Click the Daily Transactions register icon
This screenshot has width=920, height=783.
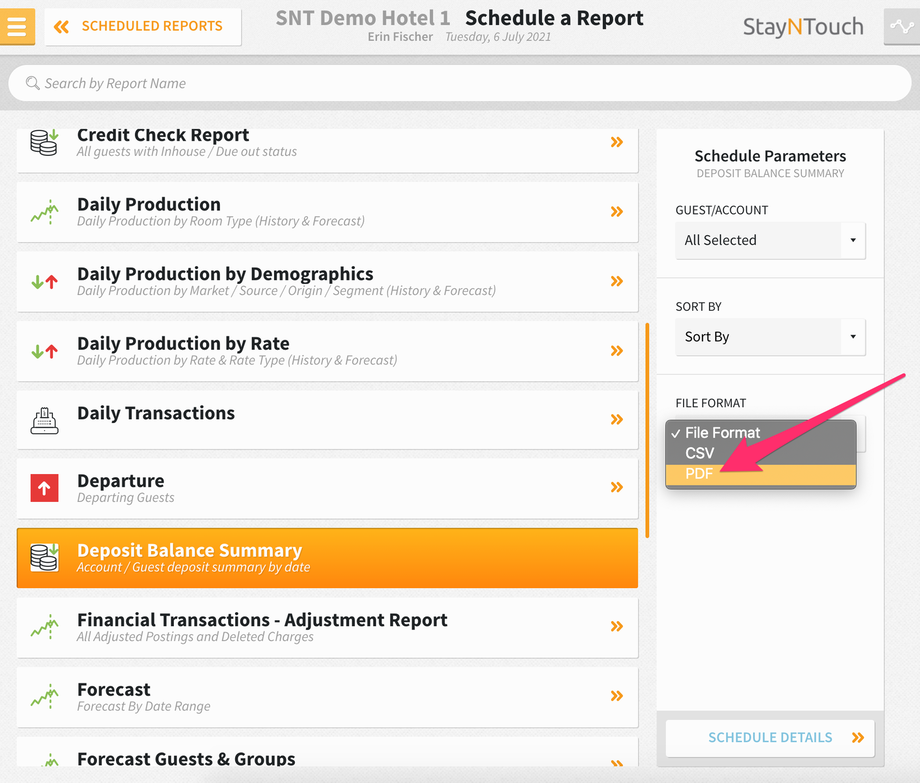click(45, 421)
